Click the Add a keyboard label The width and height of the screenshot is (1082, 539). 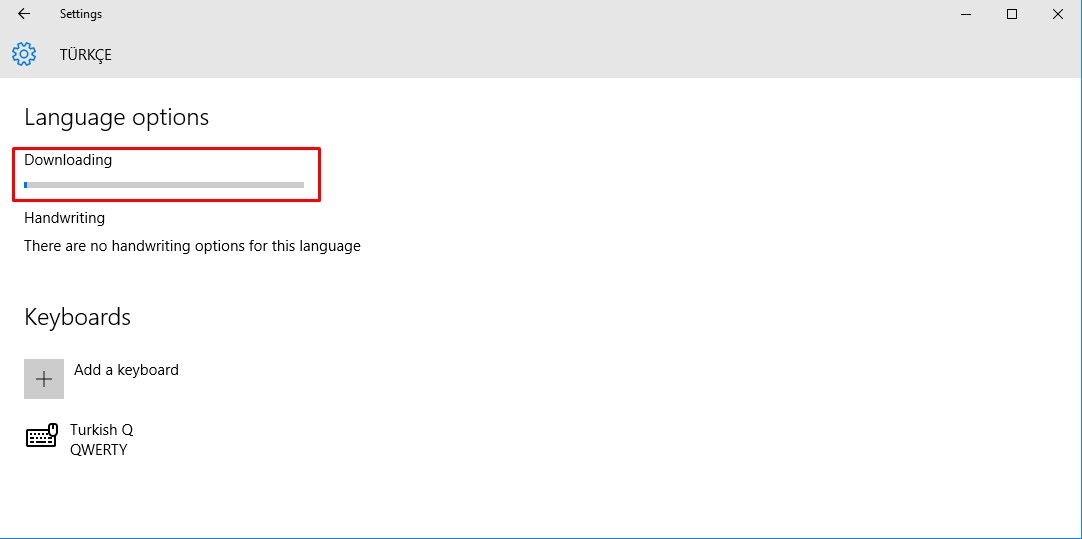[x=126, y=370]
